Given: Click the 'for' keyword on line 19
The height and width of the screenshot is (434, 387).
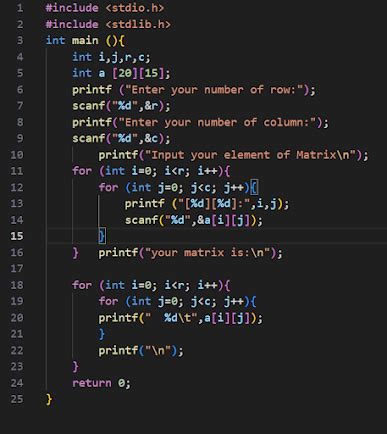Looking at the screenshot, I should coord(108,302).
